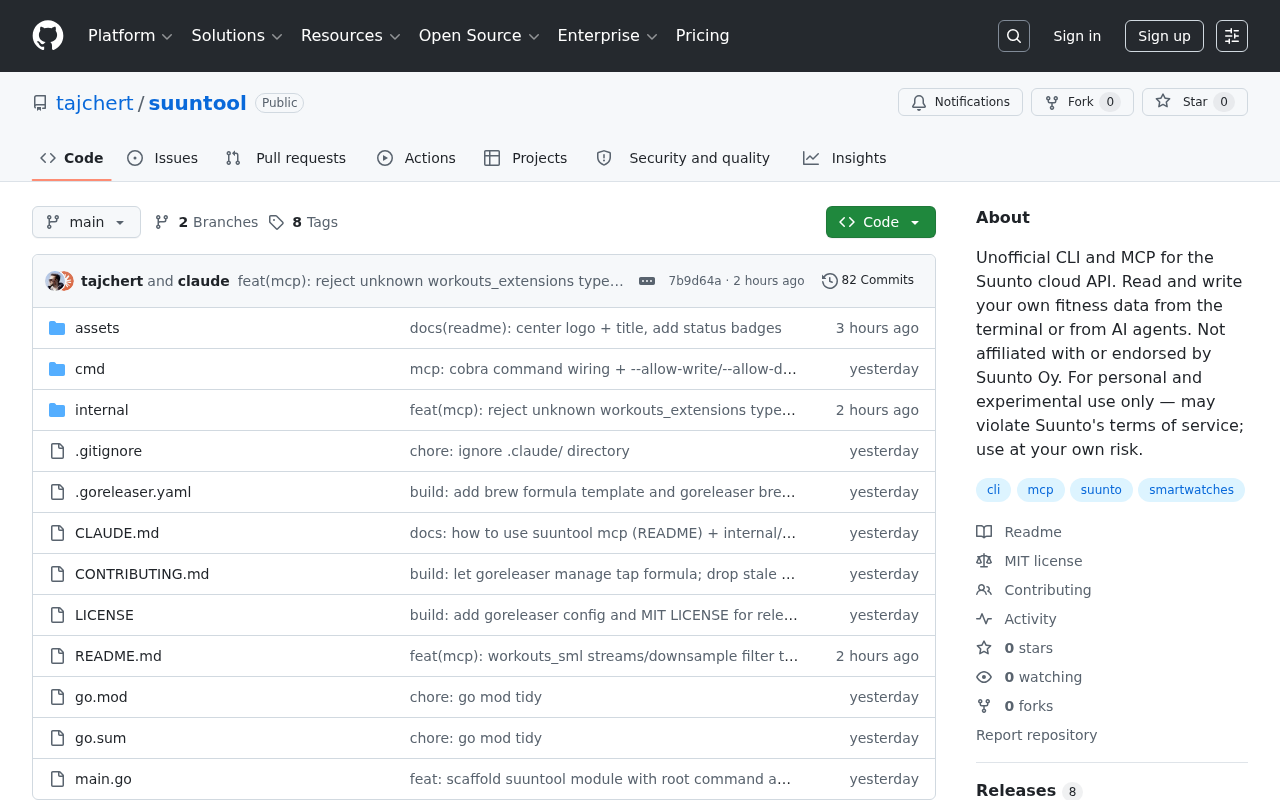The width and height of the screenshot is (1280, 800).
Task: Open the 82 Commits history link
Action: pyautogui.click(x=868, y=280)
